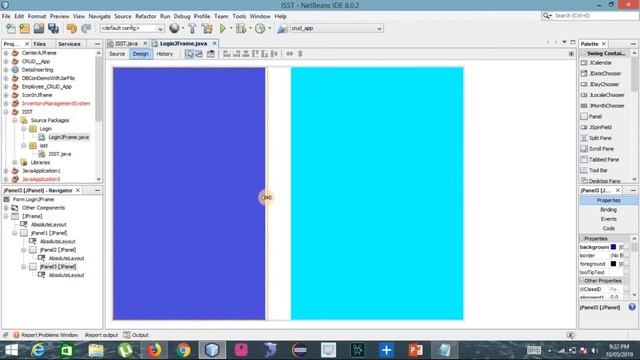Build the project with the hammer icon
Viewport: 640px width, 360px height.
pos(192,28)
